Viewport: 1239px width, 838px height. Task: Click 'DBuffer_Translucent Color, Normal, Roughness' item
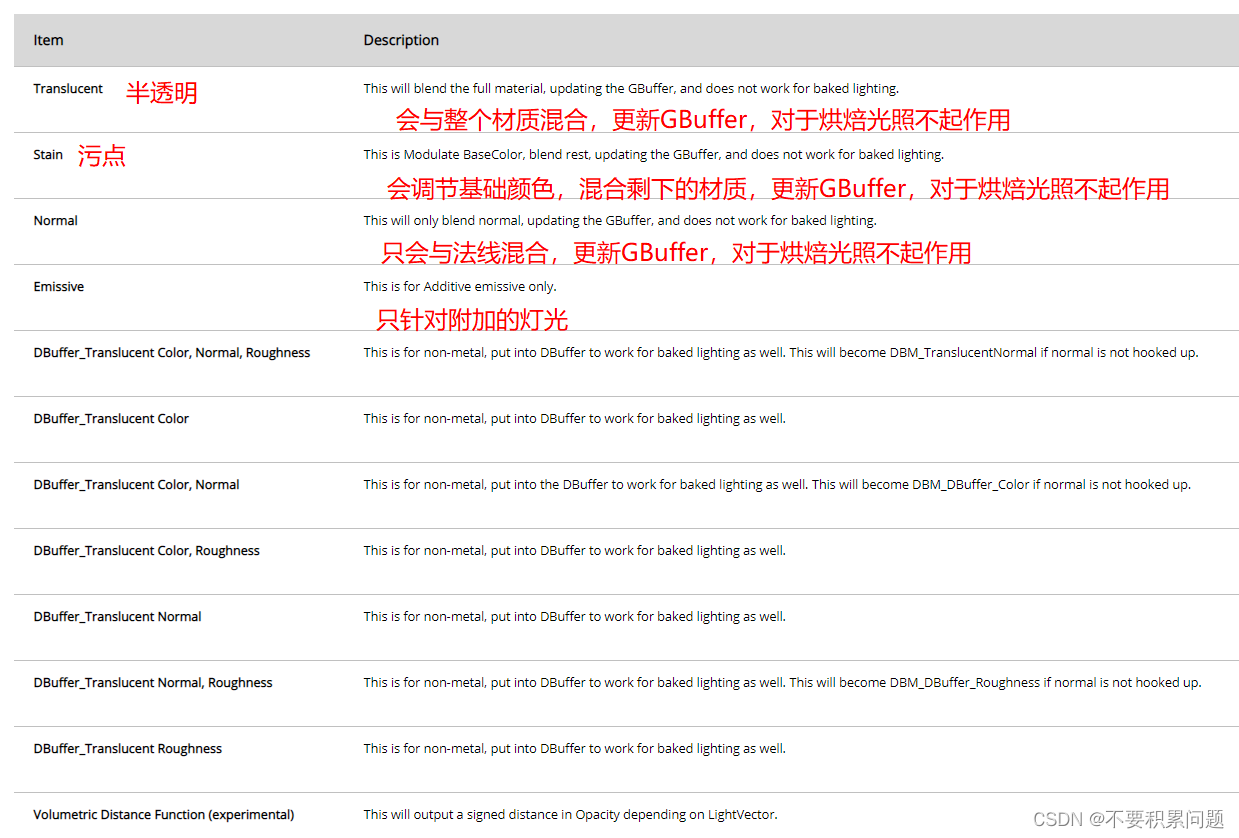(x=172, y=353)
